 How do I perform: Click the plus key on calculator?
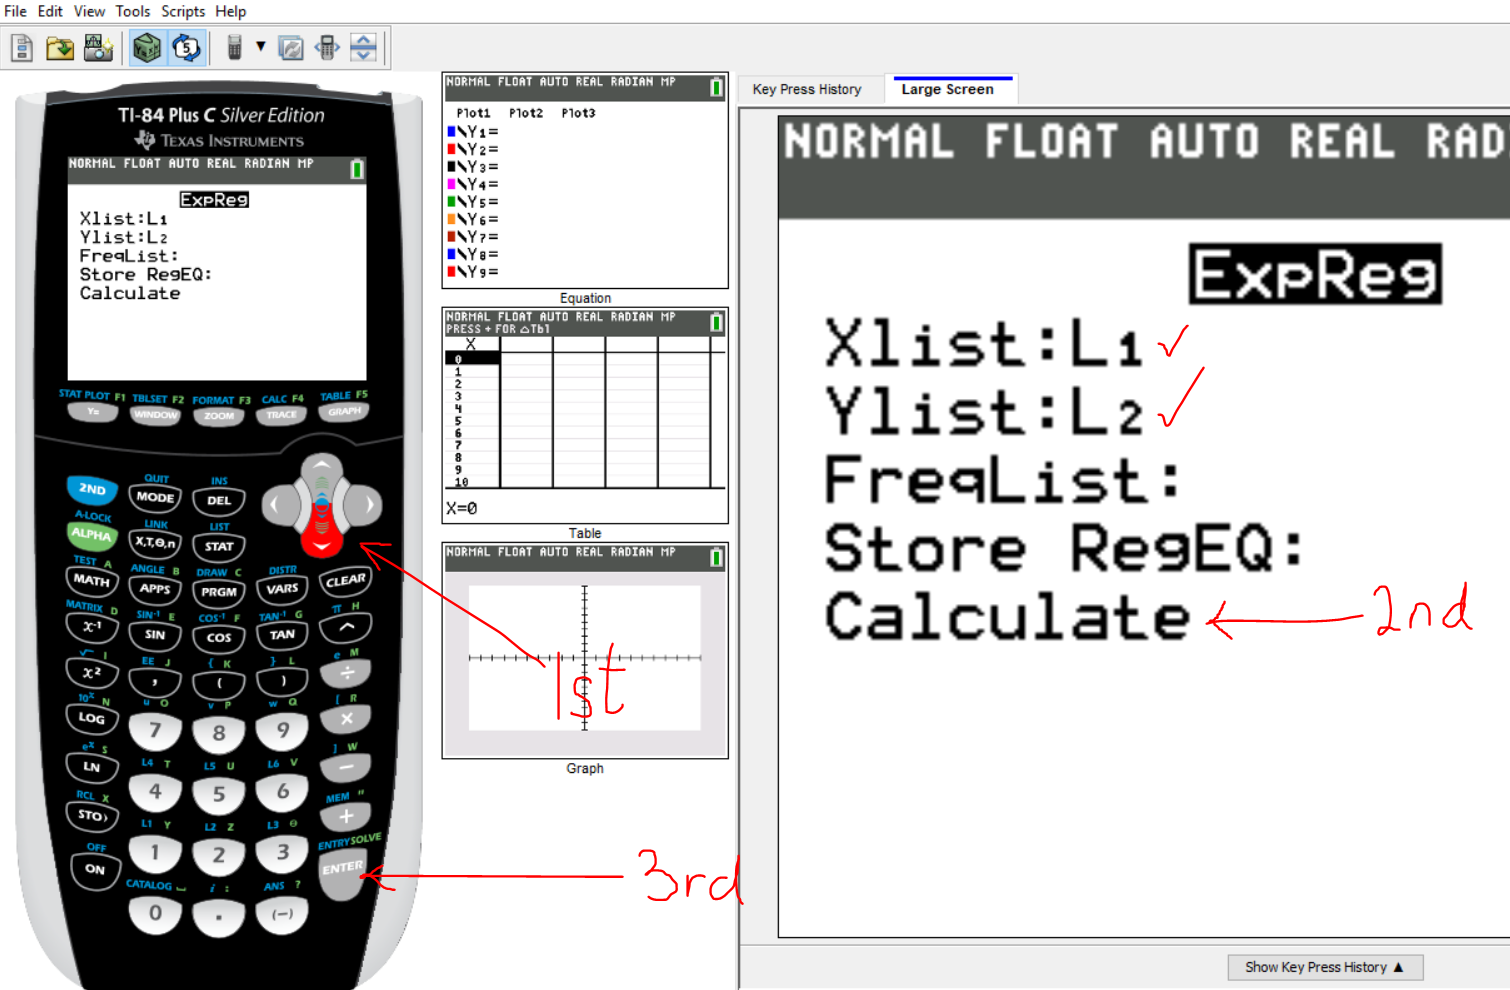346,816
